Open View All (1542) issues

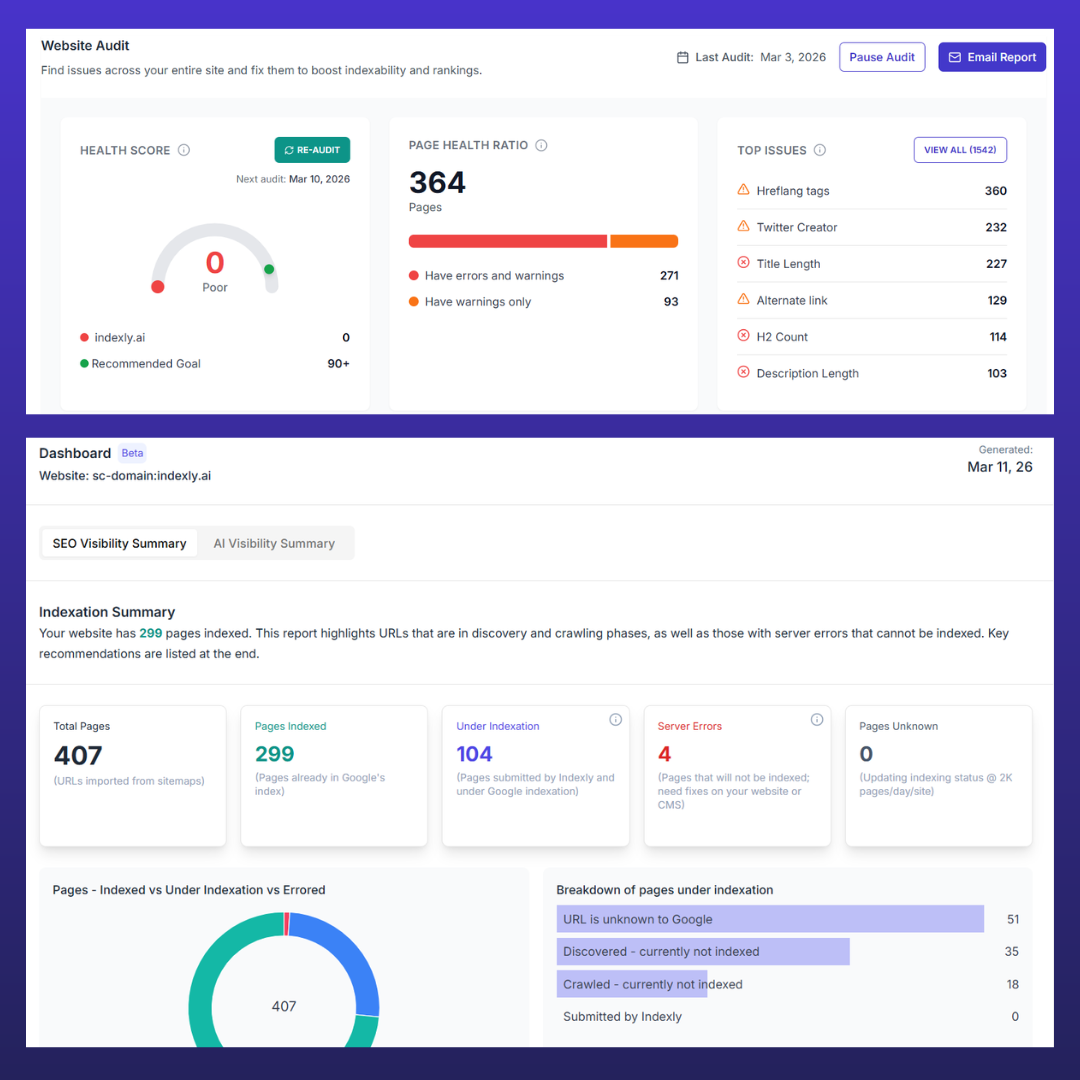click(959, 150)
